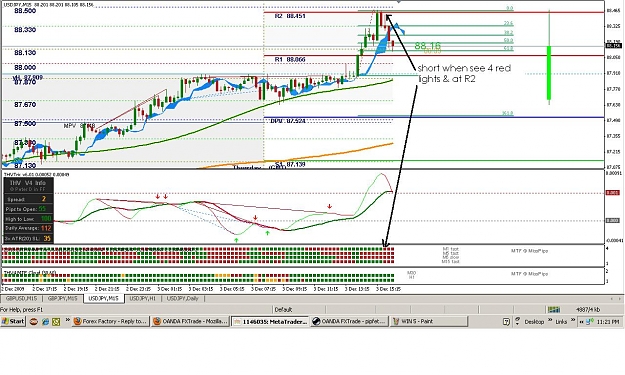The height and width of the screenshot is (375, 625).
Task: Click the High to Low row
Action: pos(28,219)
